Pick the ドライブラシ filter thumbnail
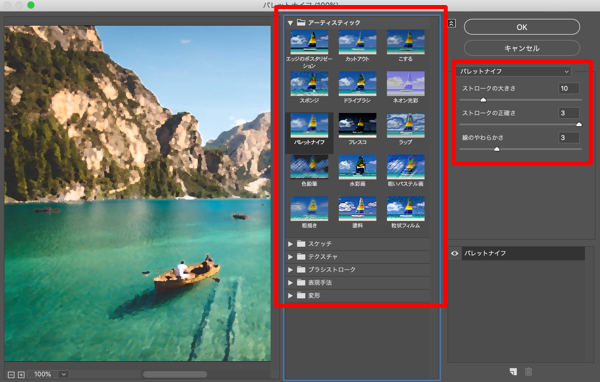The height and width of the screenshot is (382, 600). click(357, 83)
